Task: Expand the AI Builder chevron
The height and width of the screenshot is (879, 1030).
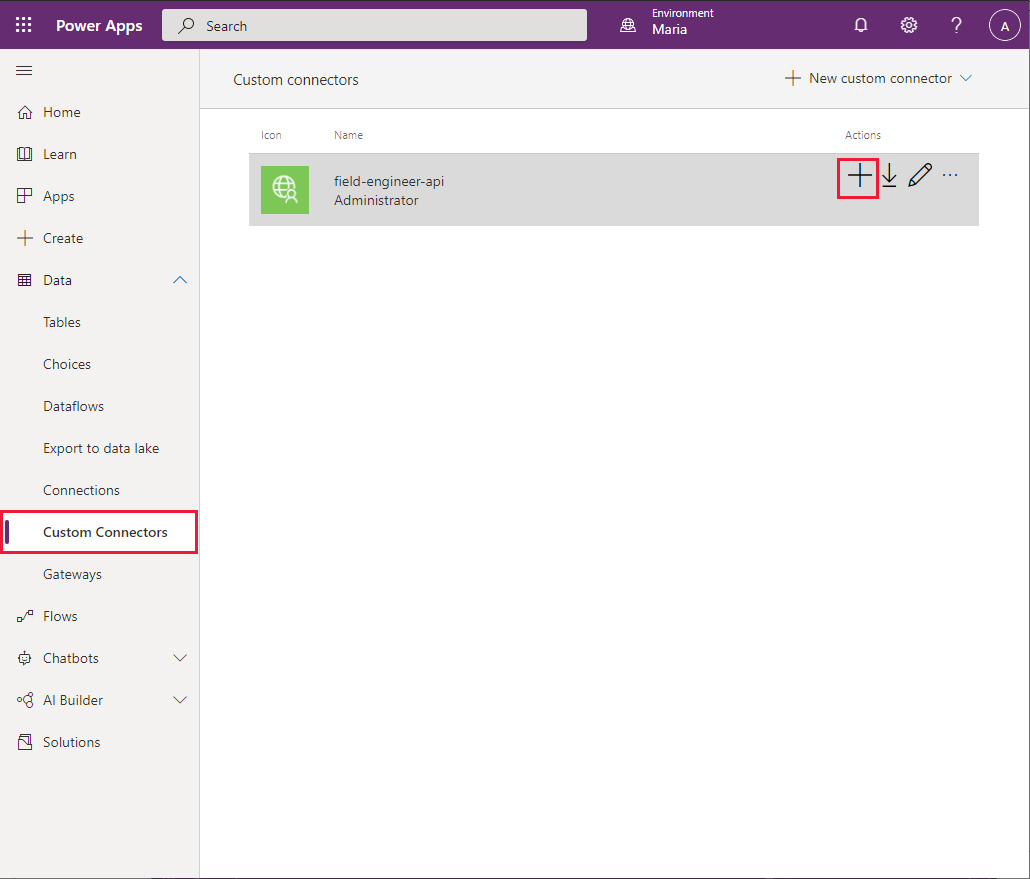Action: click(180, 700)
